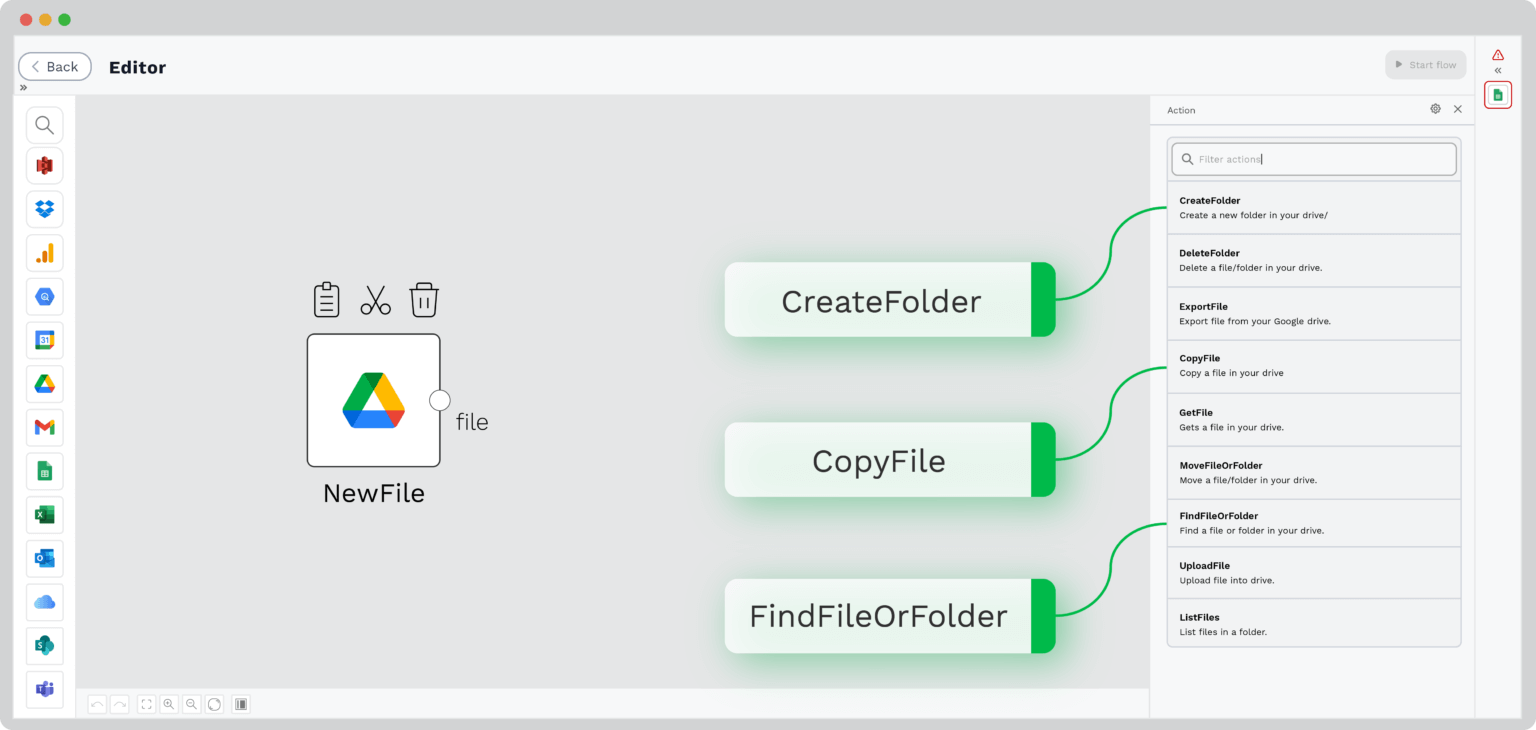Open the Action panel settings gear
The image size is (1536, 730).
pos(1435,108)
